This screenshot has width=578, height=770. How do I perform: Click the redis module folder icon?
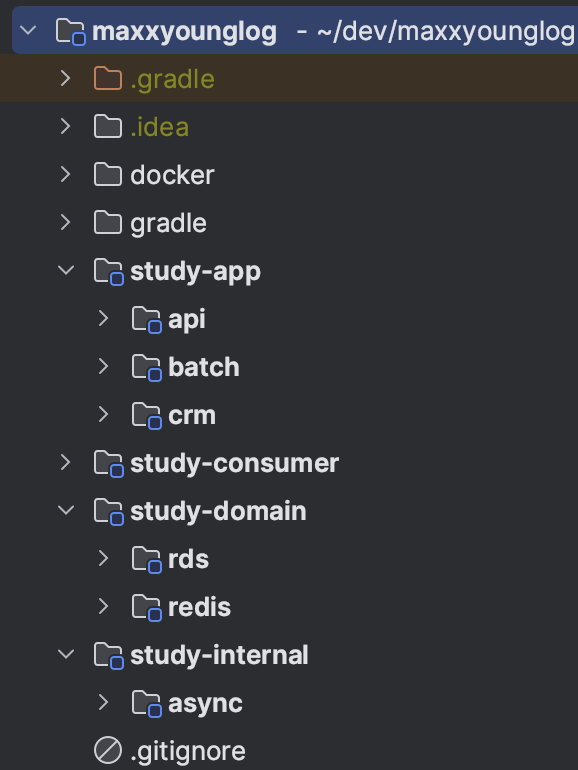coord(146,608)
